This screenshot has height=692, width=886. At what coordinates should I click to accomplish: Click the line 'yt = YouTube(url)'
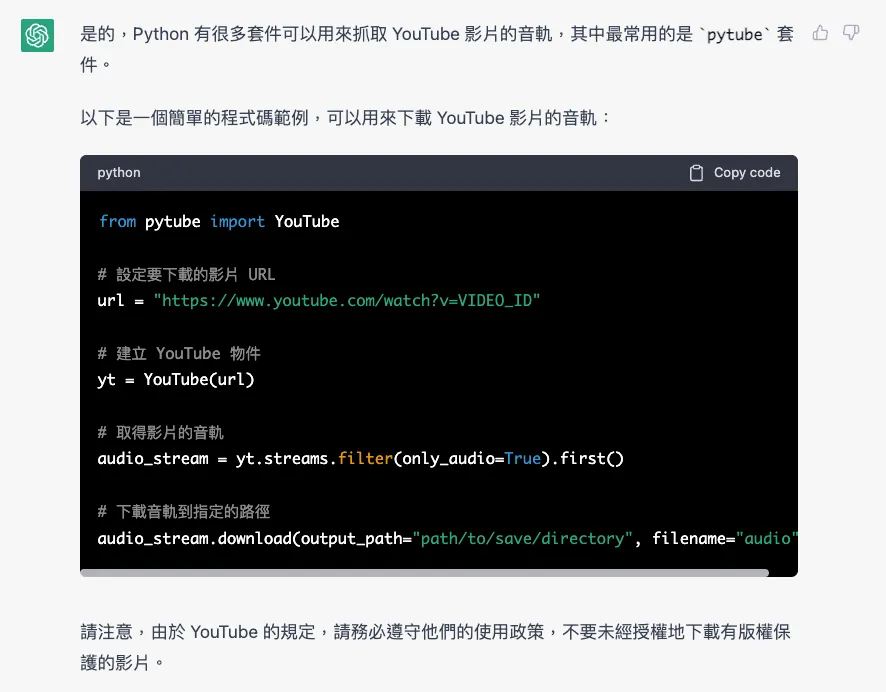coord(176,380)
